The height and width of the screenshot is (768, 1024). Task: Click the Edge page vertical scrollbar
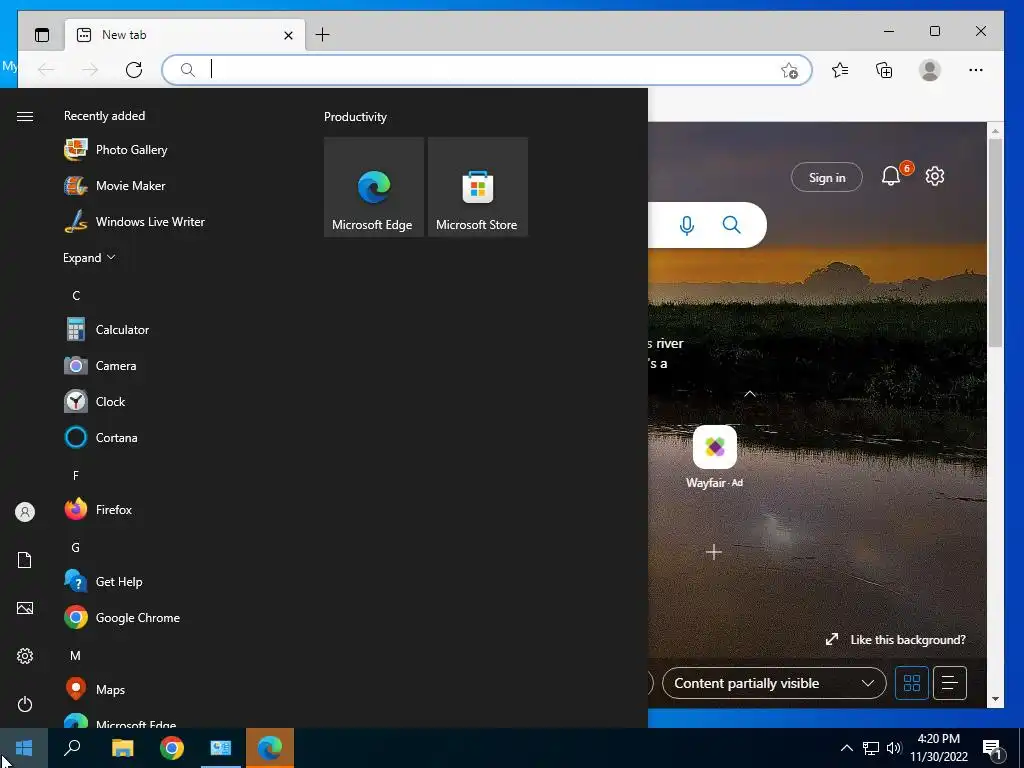coord(995,243)
